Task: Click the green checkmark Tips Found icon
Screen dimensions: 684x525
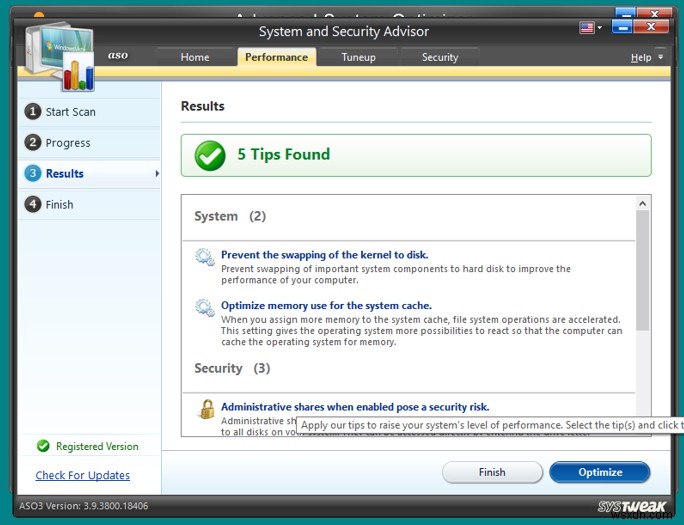Action: [210, 155]
